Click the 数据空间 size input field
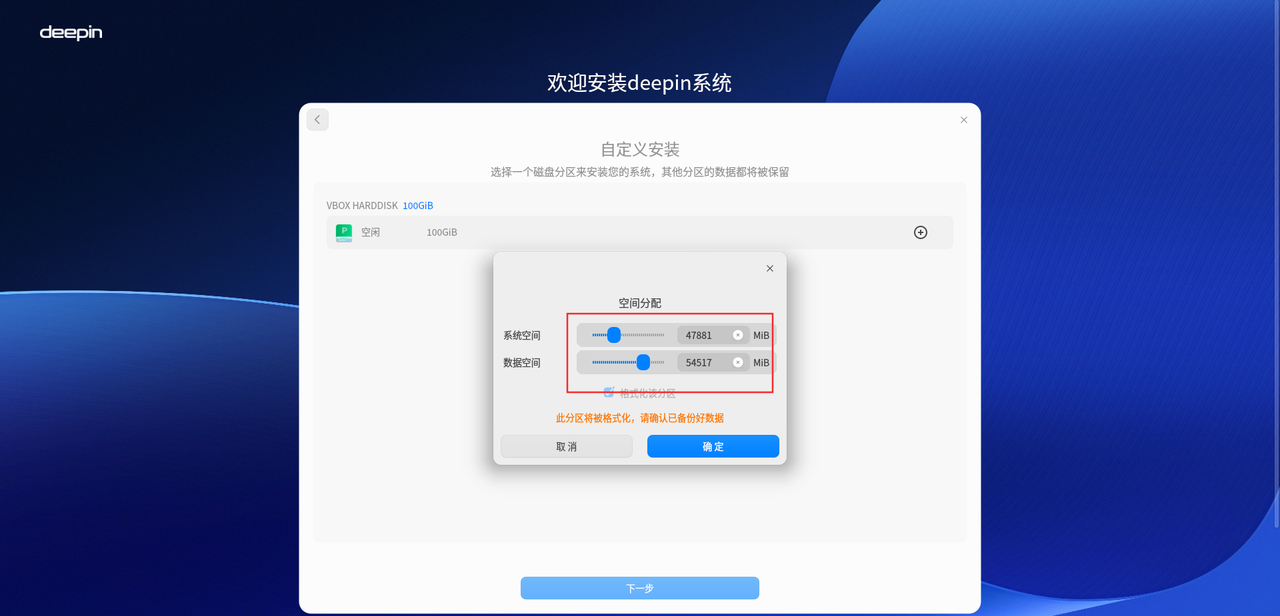 713,362
